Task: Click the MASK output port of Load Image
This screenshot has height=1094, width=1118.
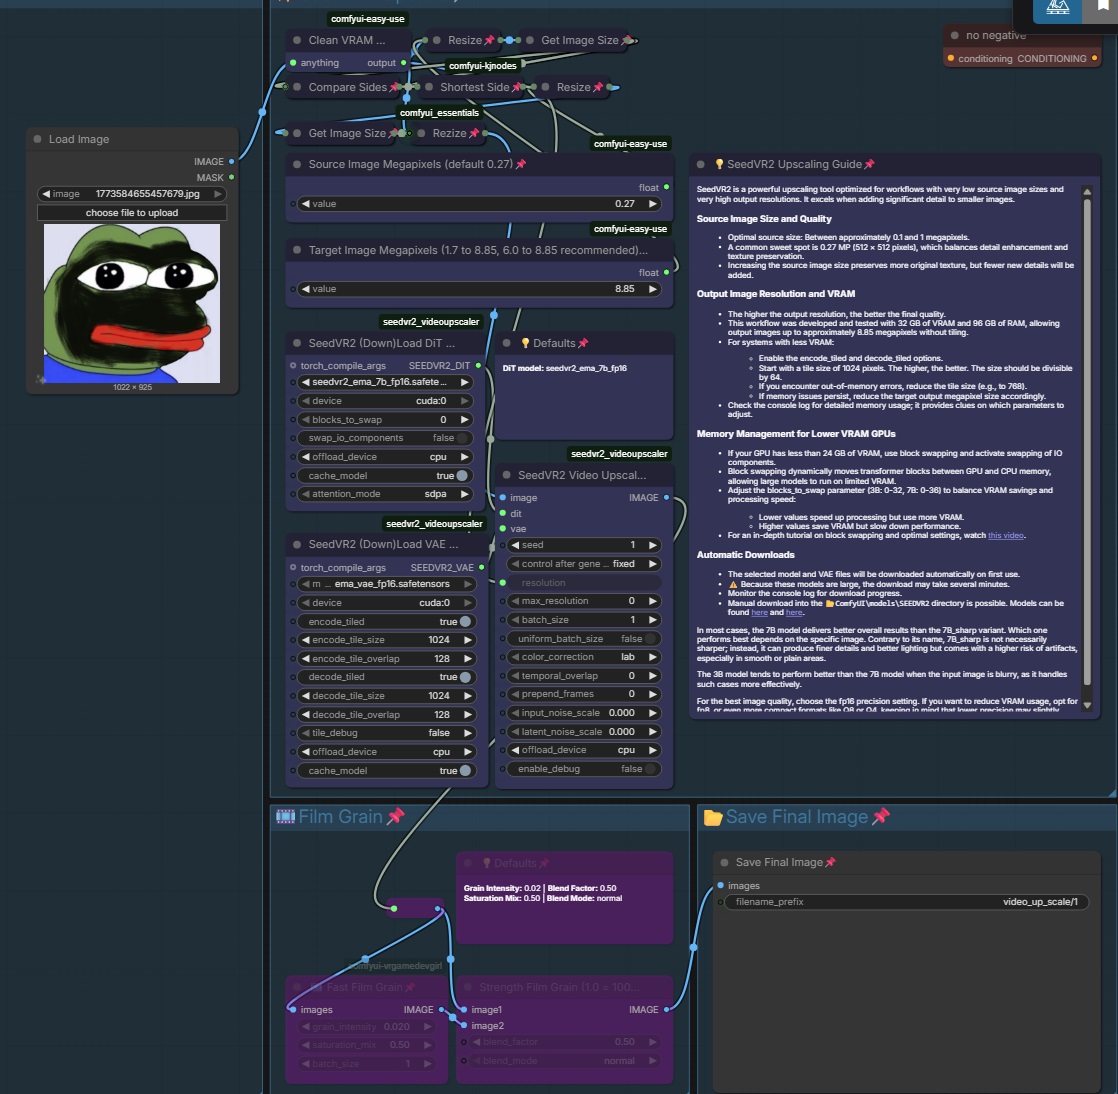Action: (x=231, y=177)
